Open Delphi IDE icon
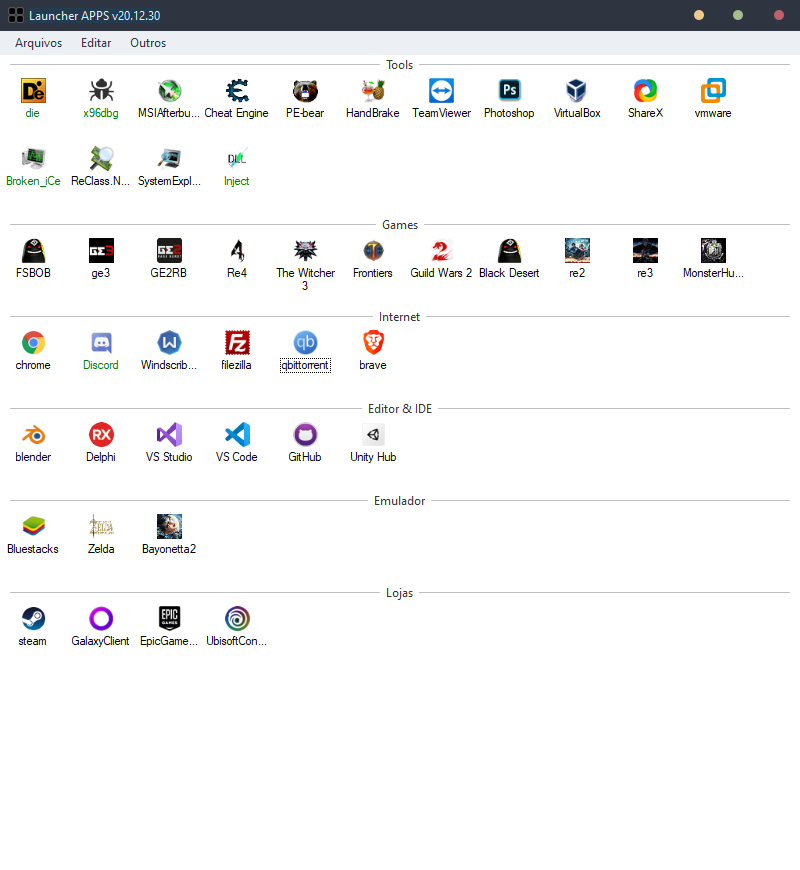The height and width of the screenshot is (870, 800). pyautogui.click(x=101, y=434)
